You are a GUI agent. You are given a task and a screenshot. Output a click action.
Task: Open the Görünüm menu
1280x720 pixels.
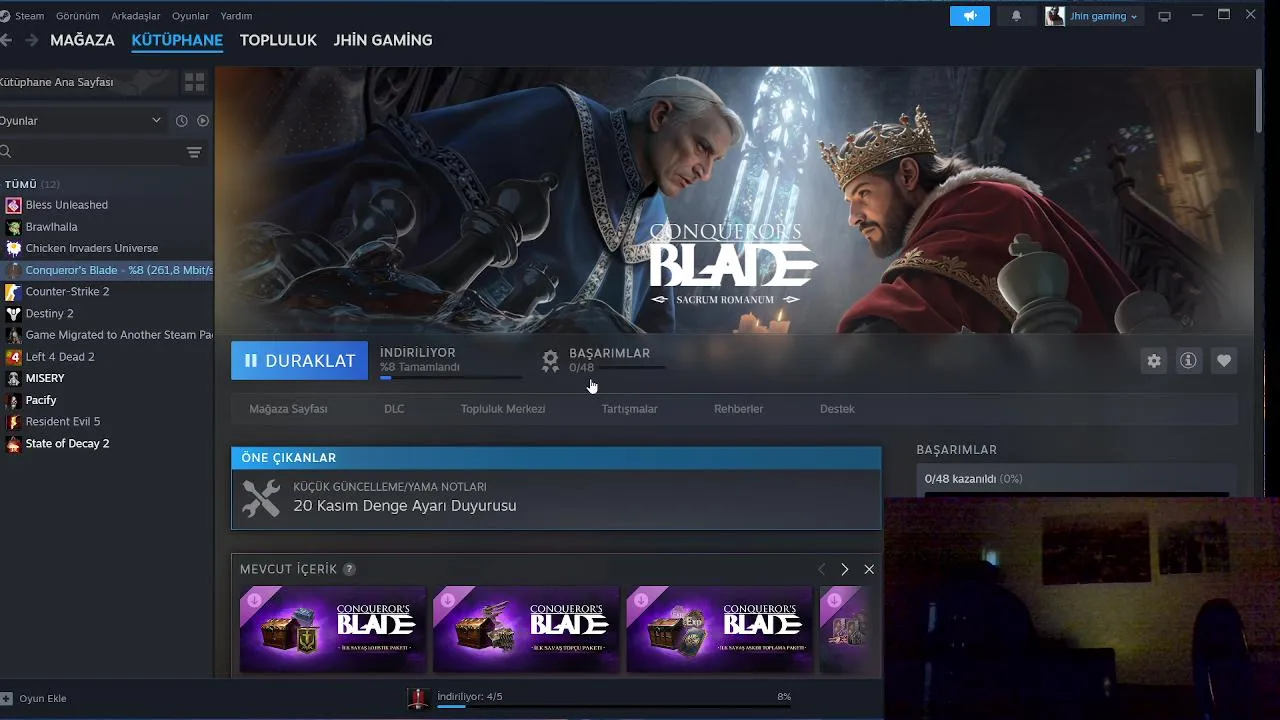click(77, 16)
